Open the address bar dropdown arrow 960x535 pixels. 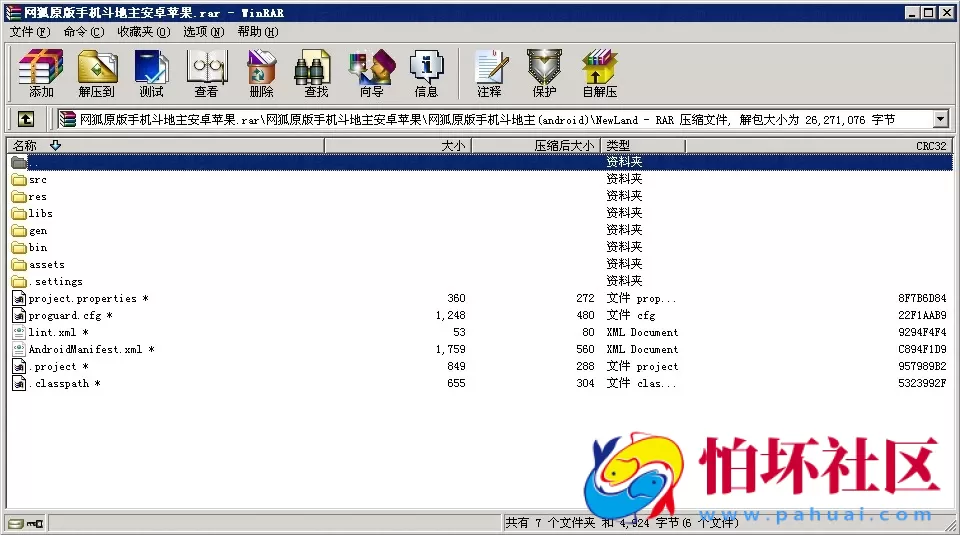941,119
